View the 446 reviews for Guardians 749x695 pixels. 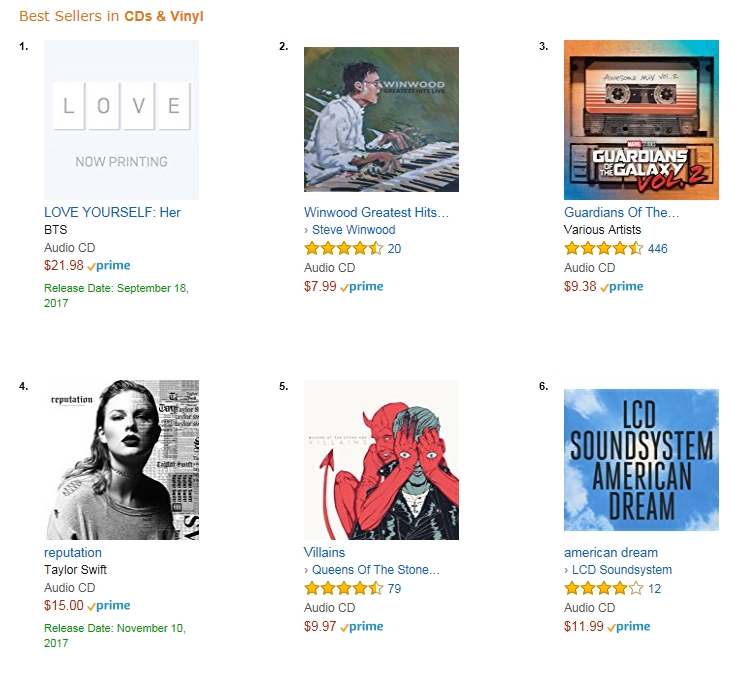(x=658, y=249)
